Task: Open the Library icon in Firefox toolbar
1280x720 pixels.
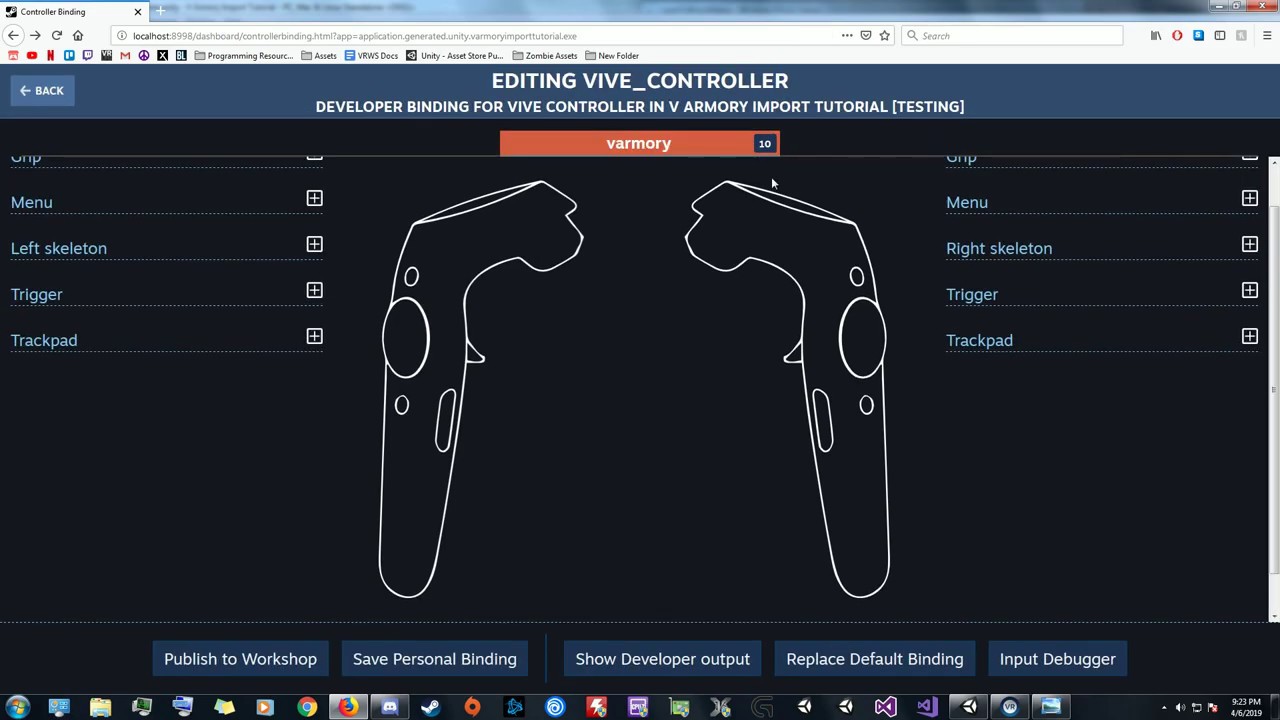Action: 1156,36
